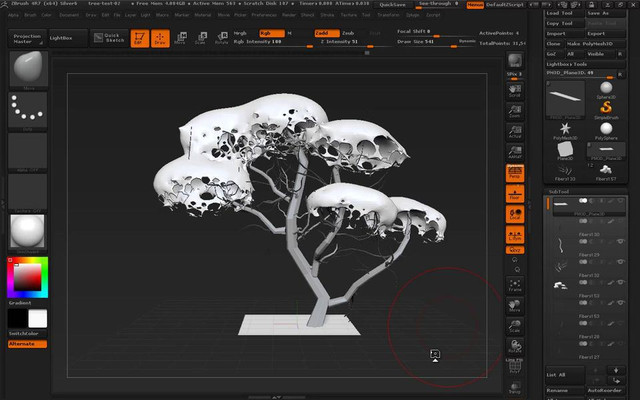This screenshot has width=640, height=400.
Task: Collapse the SubTool palette header
Action: click(560, 189)
